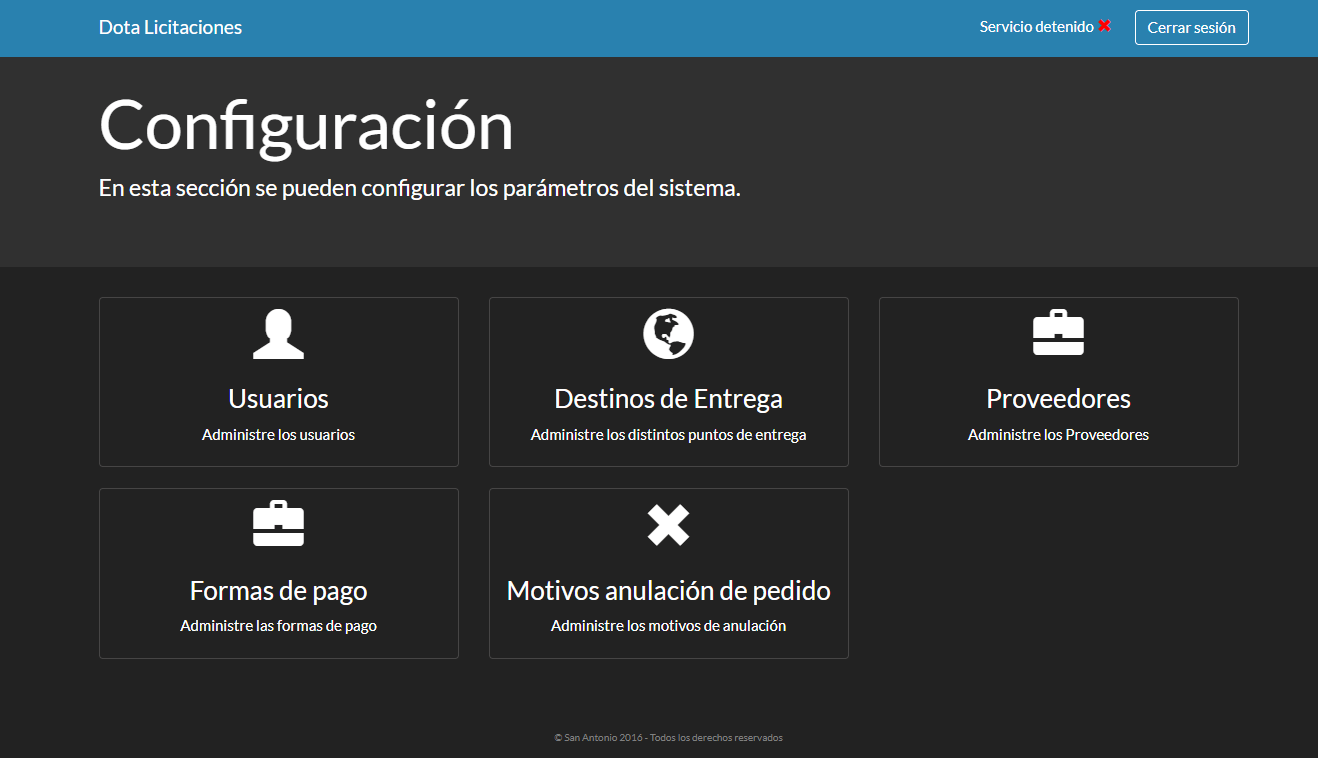The image size is (1318, 758).
Task: Click 'Administre las formas de pago' text
Action: (278, 626)
